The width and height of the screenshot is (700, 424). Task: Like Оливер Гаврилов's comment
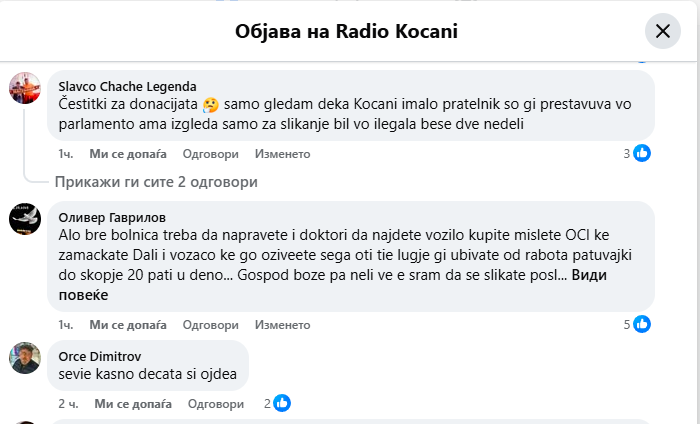pyautogui.click(x=125, y=325)
